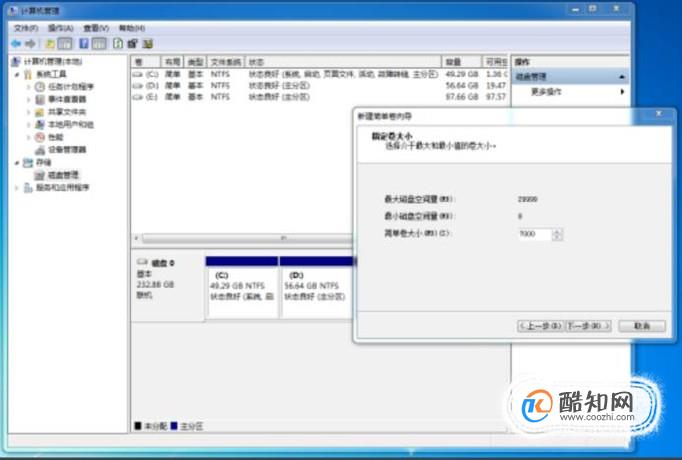Collapse the 系统工具 tree node
682x460 pixels.
[x=17, y=74]
